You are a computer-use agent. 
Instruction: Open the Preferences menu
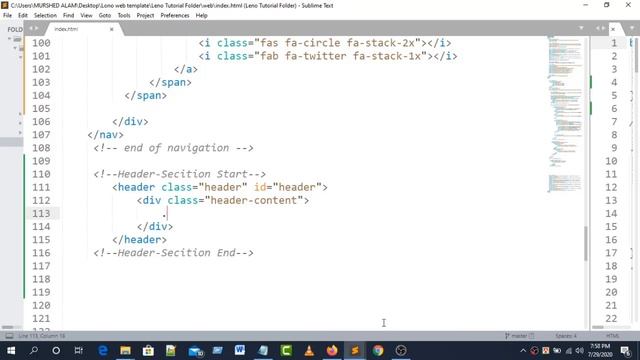175,16
